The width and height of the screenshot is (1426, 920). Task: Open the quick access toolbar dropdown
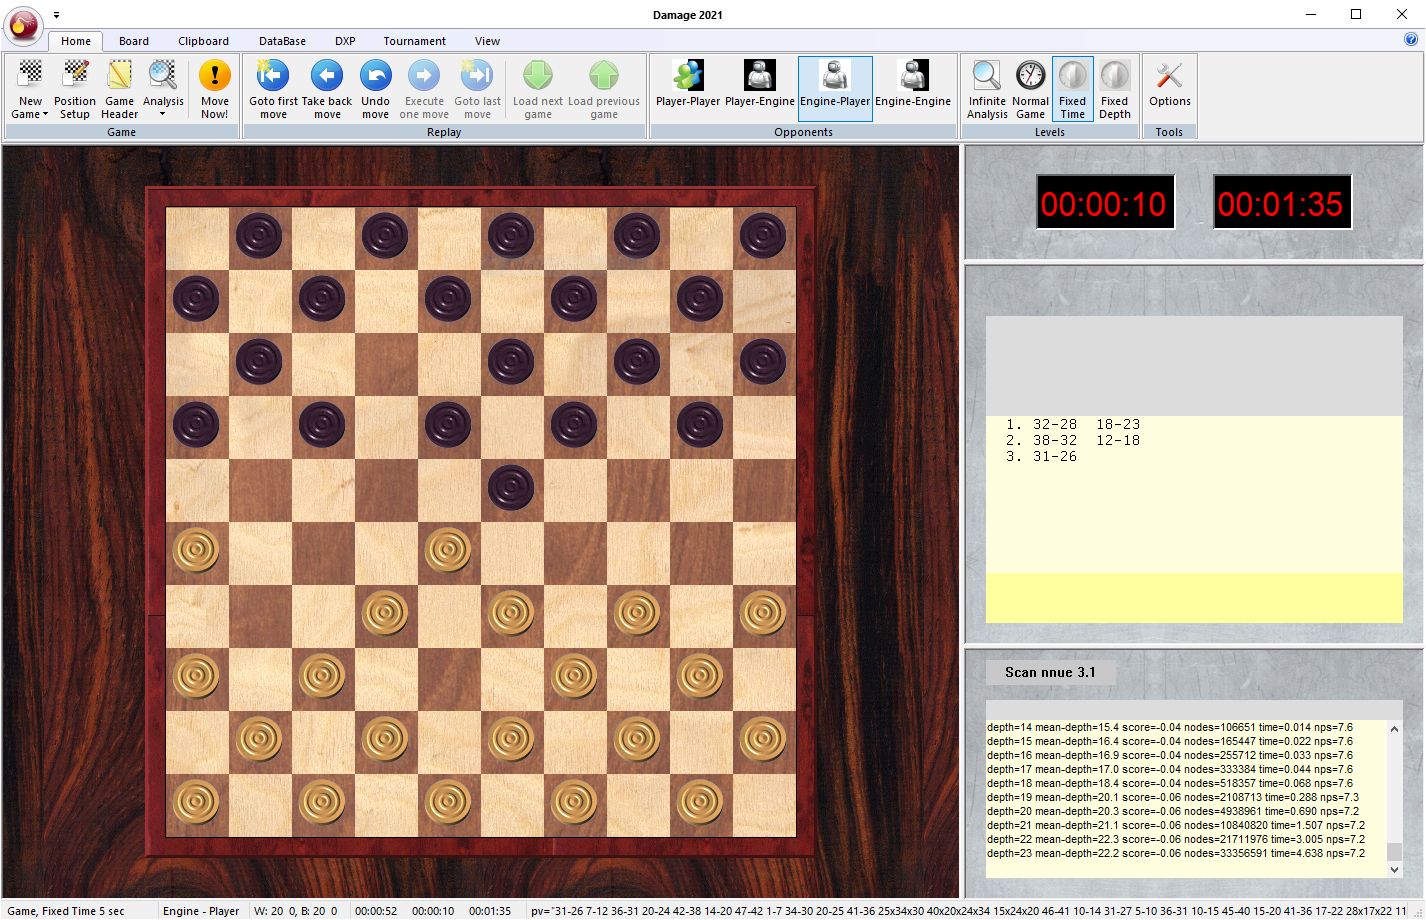click(56, 15)
